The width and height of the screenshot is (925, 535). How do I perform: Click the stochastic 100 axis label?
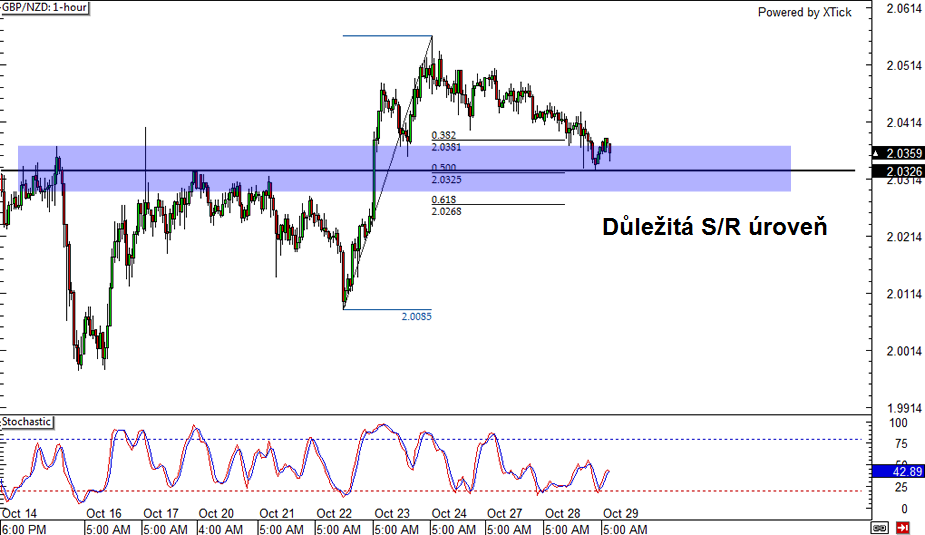coord(898,423)
